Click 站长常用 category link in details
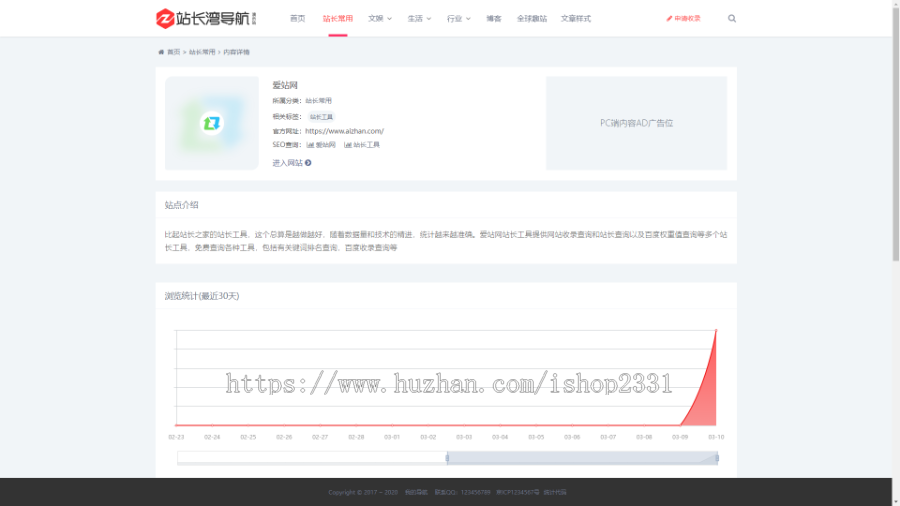Screen dimensions: 900x506 click(x=319, y=100)
